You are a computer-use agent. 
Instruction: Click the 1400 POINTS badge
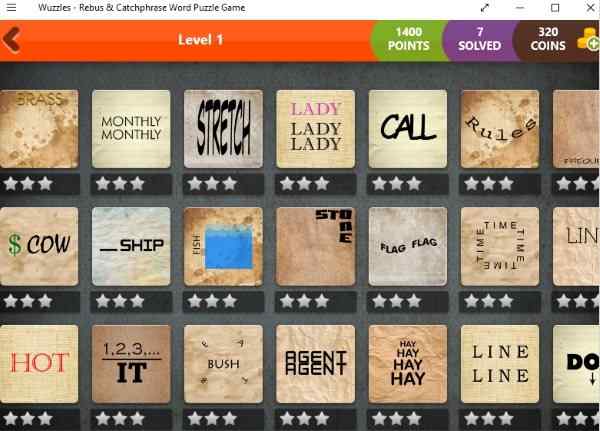coord(408,39)
